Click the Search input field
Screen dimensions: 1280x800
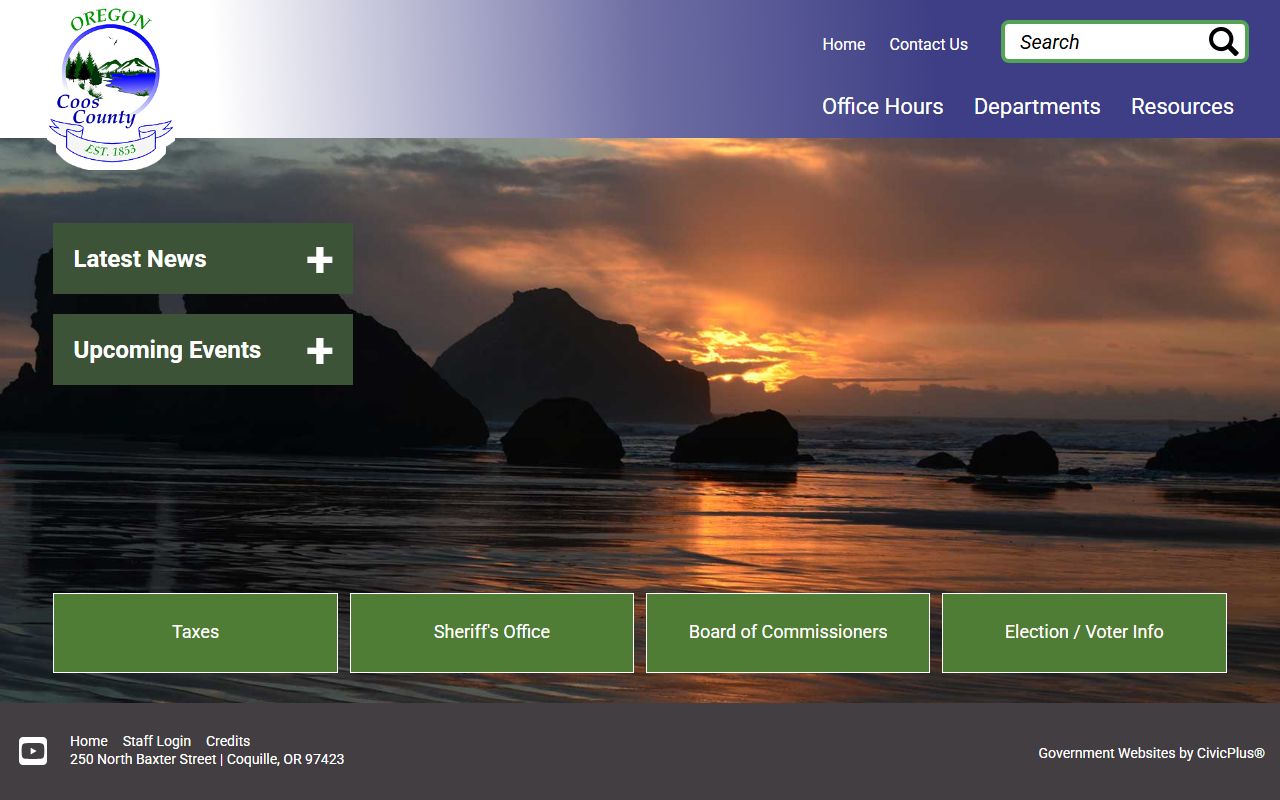coord(1105,42)
